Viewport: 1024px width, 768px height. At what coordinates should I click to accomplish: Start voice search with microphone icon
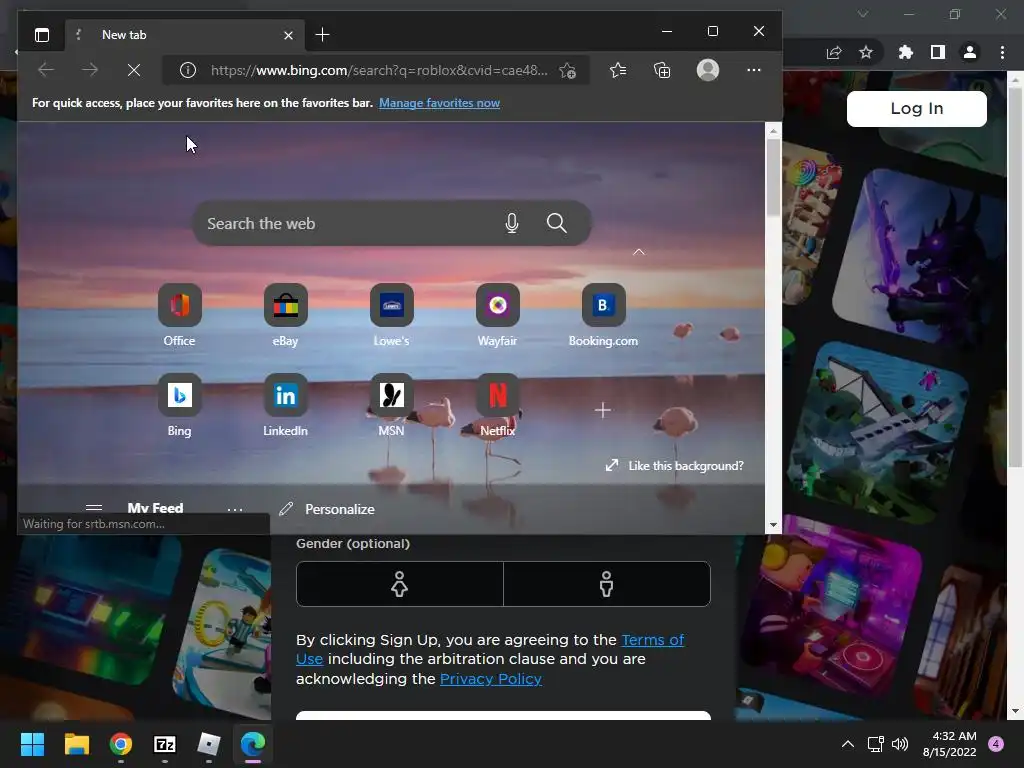point(512,223)
